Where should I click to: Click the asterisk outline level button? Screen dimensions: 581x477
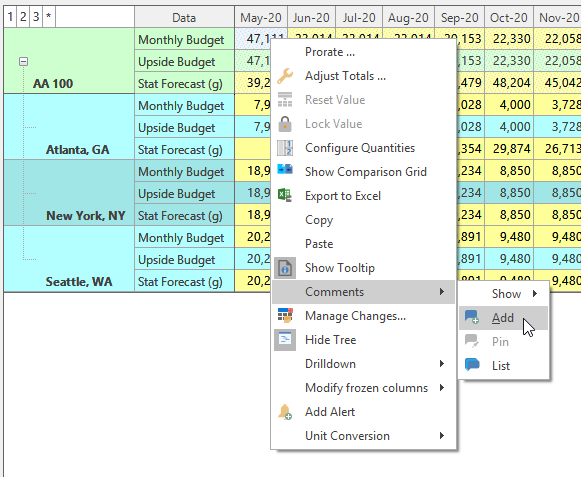(x=49, y=17)
